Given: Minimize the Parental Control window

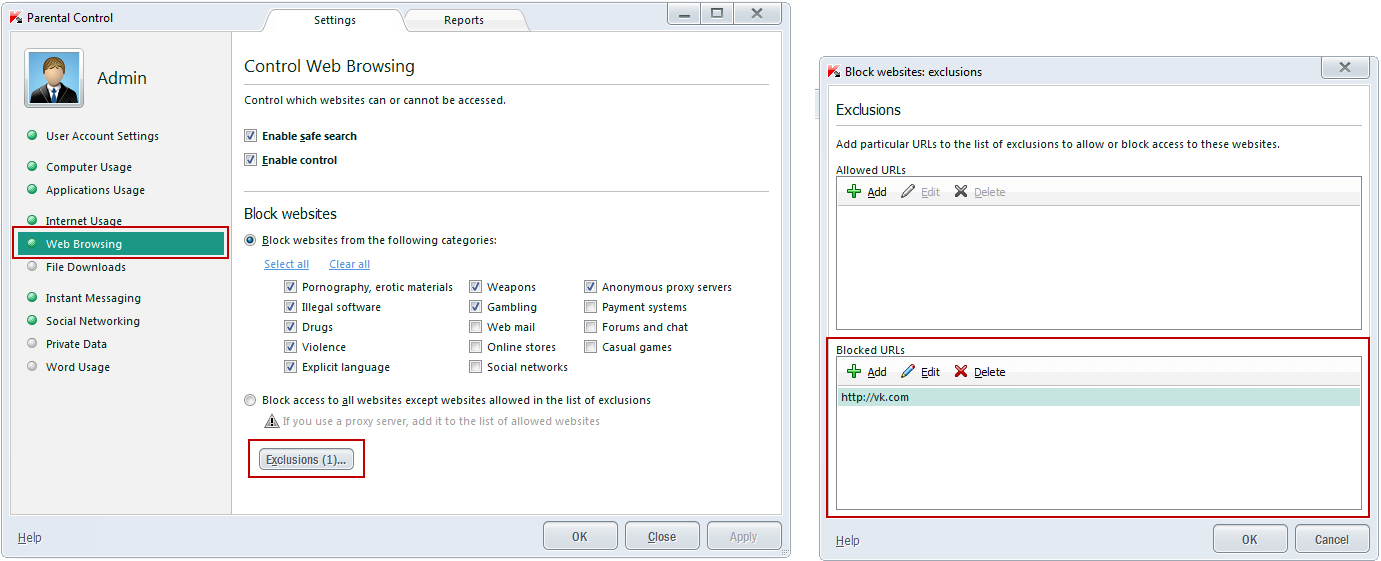Looking at the screenshot, I should coord(682,13).
